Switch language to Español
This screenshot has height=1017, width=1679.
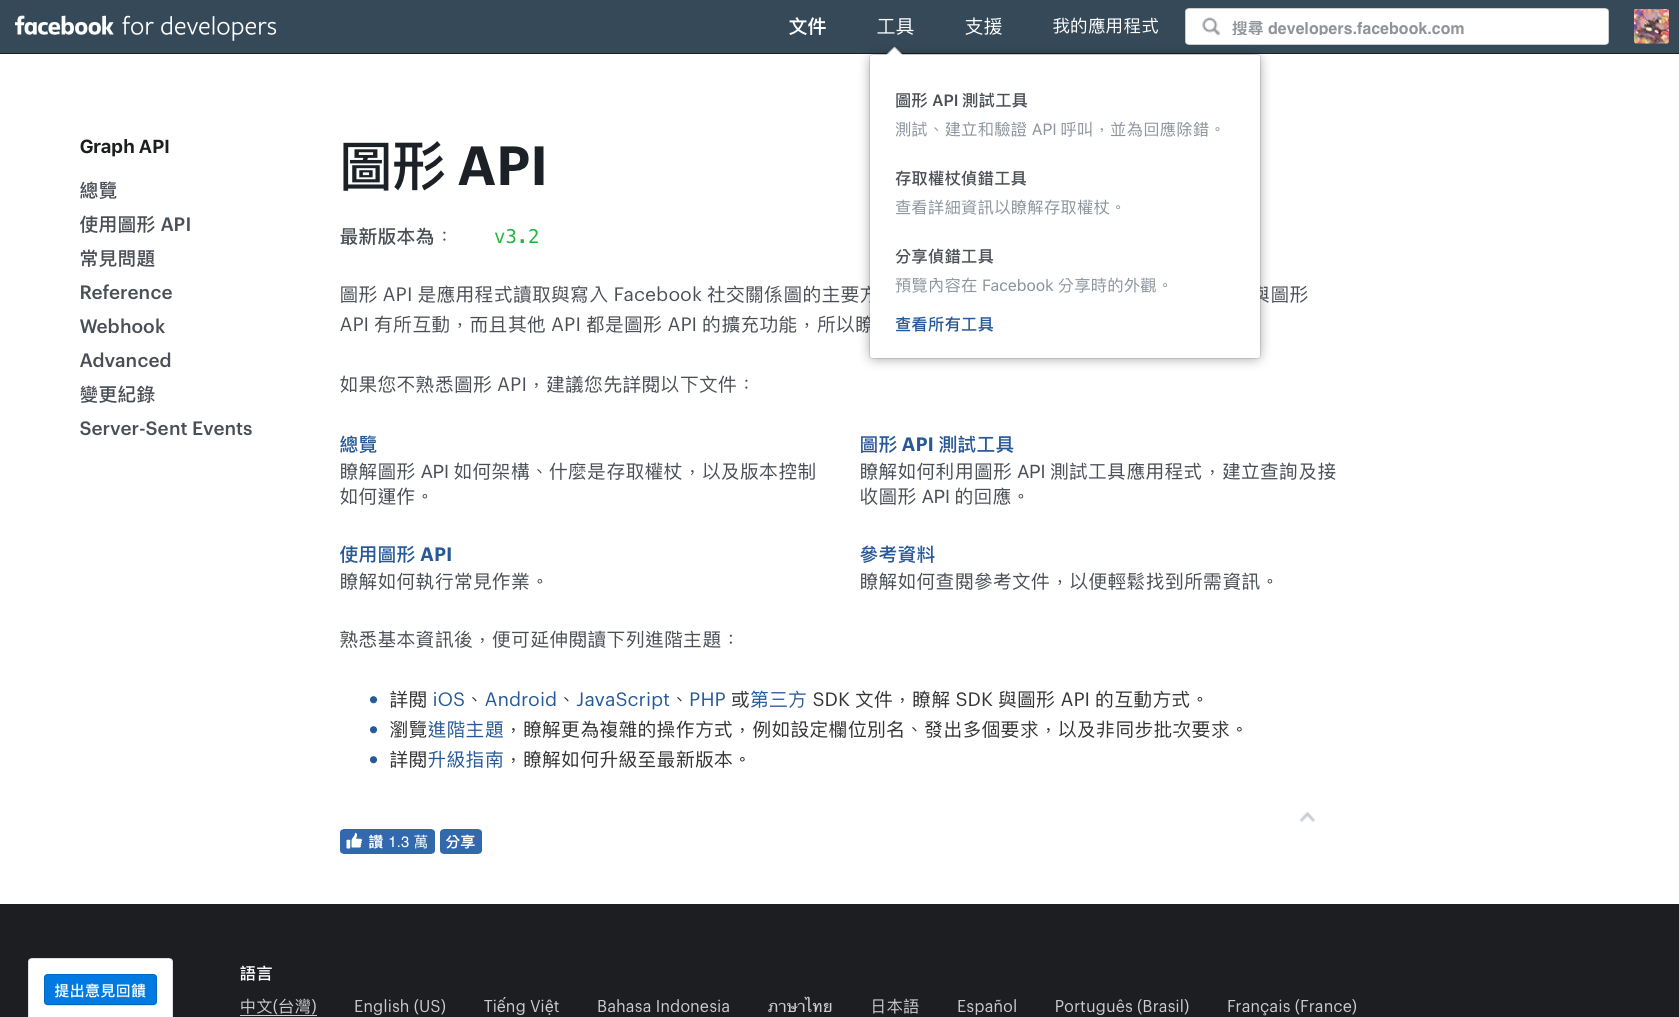987,1006
